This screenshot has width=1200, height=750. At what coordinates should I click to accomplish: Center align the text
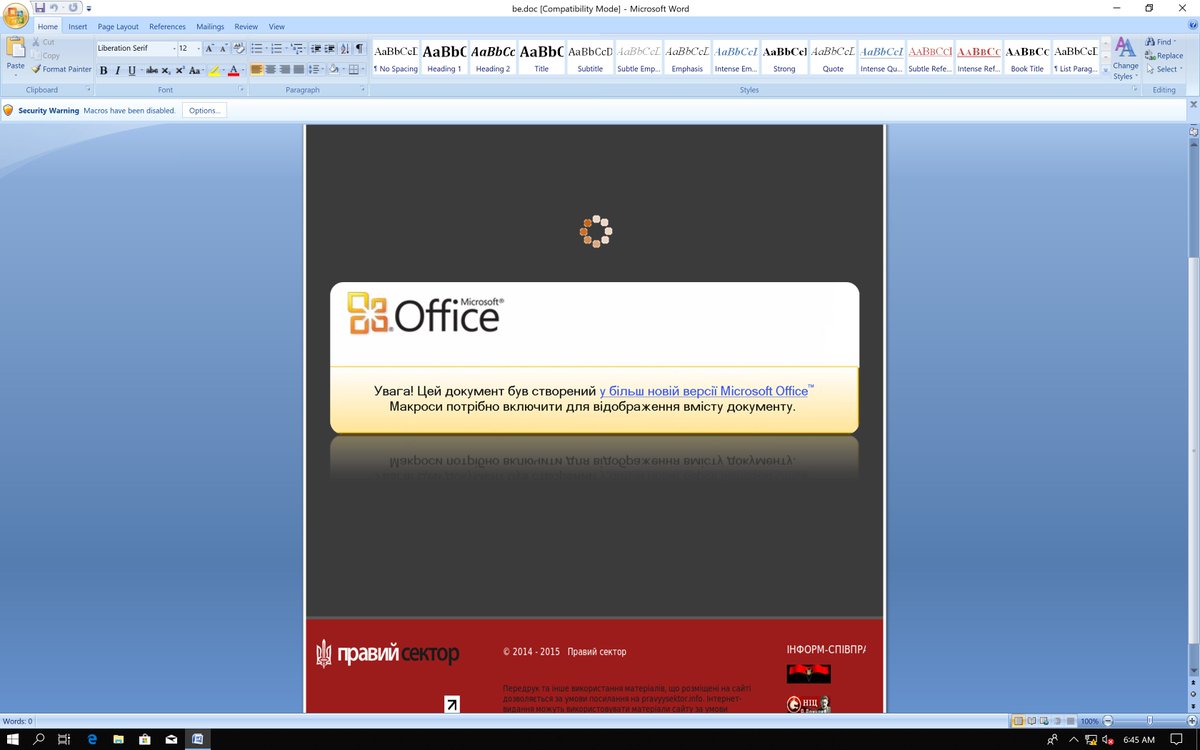point(271,70)
